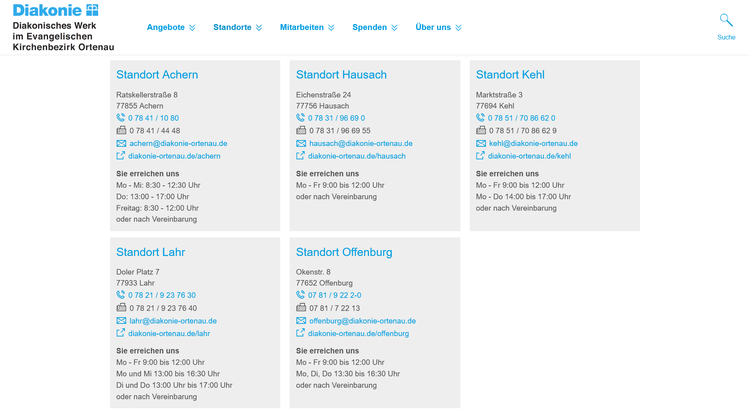Select the address text Eichenstraße 24

coord(323,95)
